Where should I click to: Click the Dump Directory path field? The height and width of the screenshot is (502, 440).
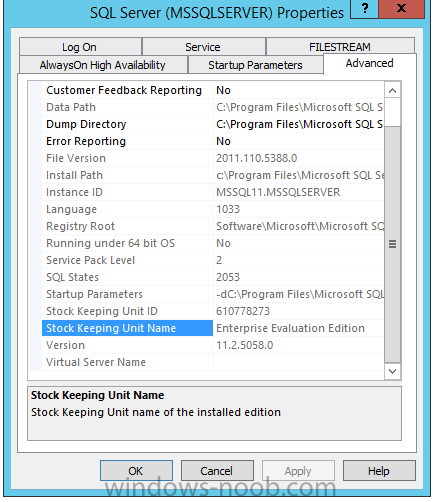coord(299,124)
